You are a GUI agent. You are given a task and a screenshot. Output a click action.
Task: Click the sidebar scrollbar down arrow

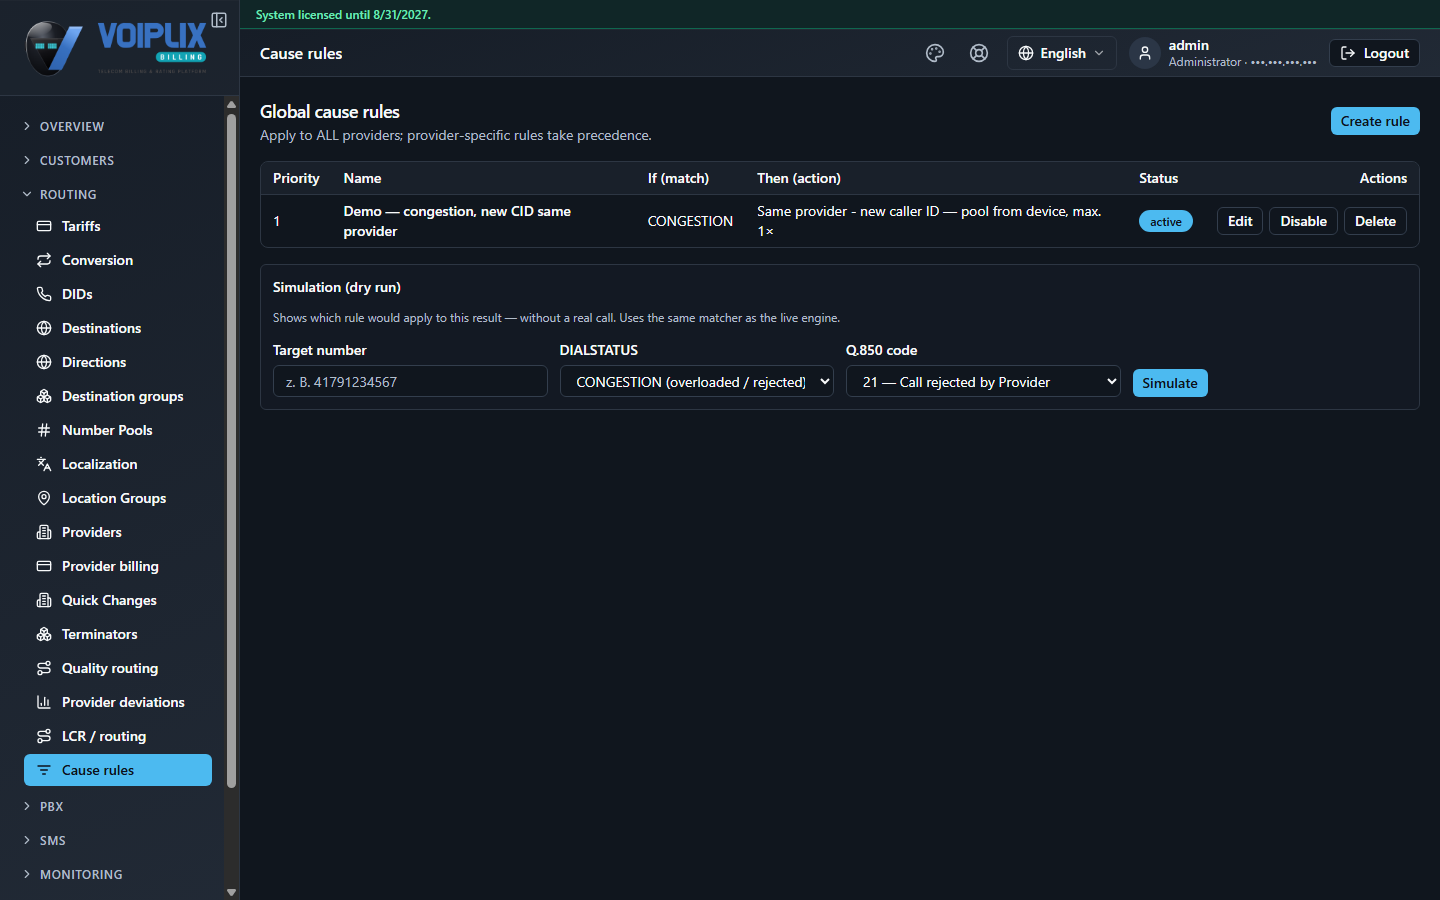point(231,892)
